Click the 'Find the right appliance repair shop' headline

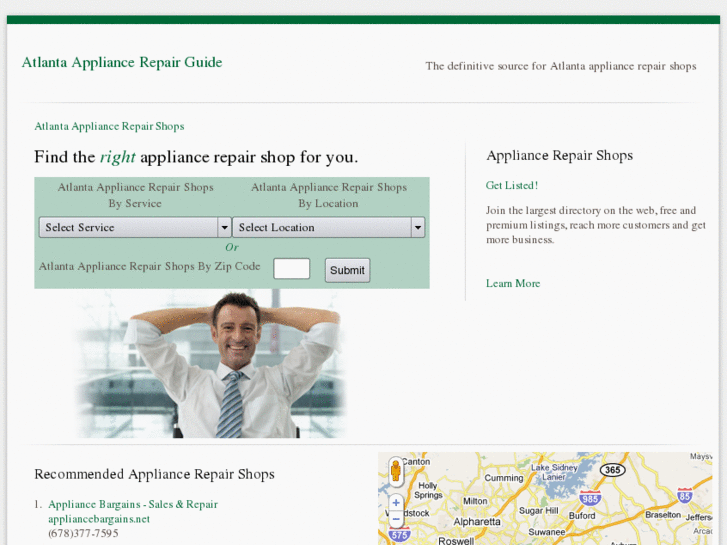196,157
